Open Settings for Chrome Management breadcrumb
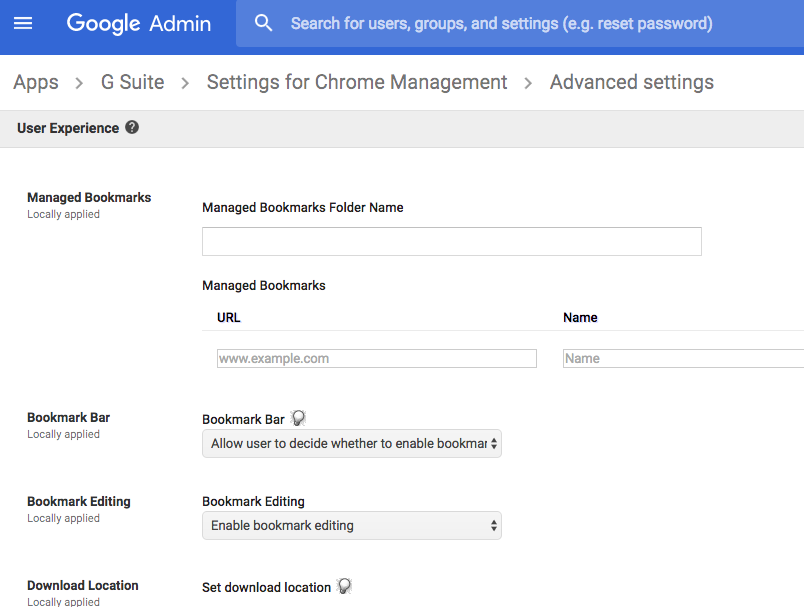 point(357,82)
